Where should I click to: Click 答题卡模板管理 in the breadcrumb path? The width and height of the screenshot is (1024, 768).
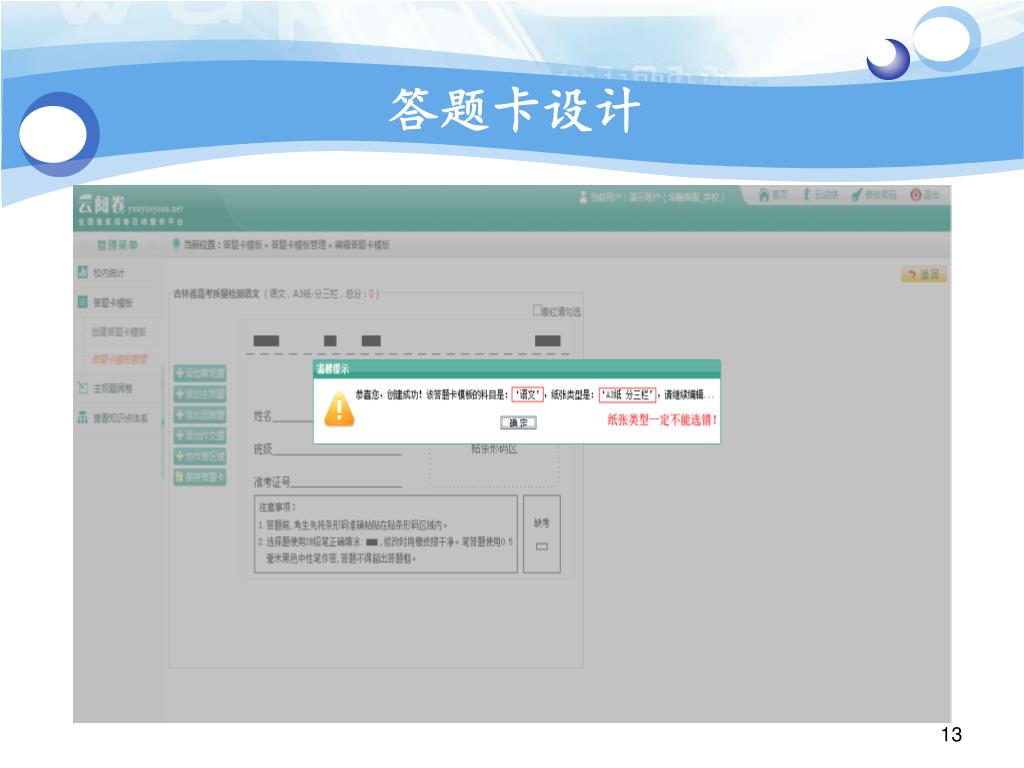298,245
